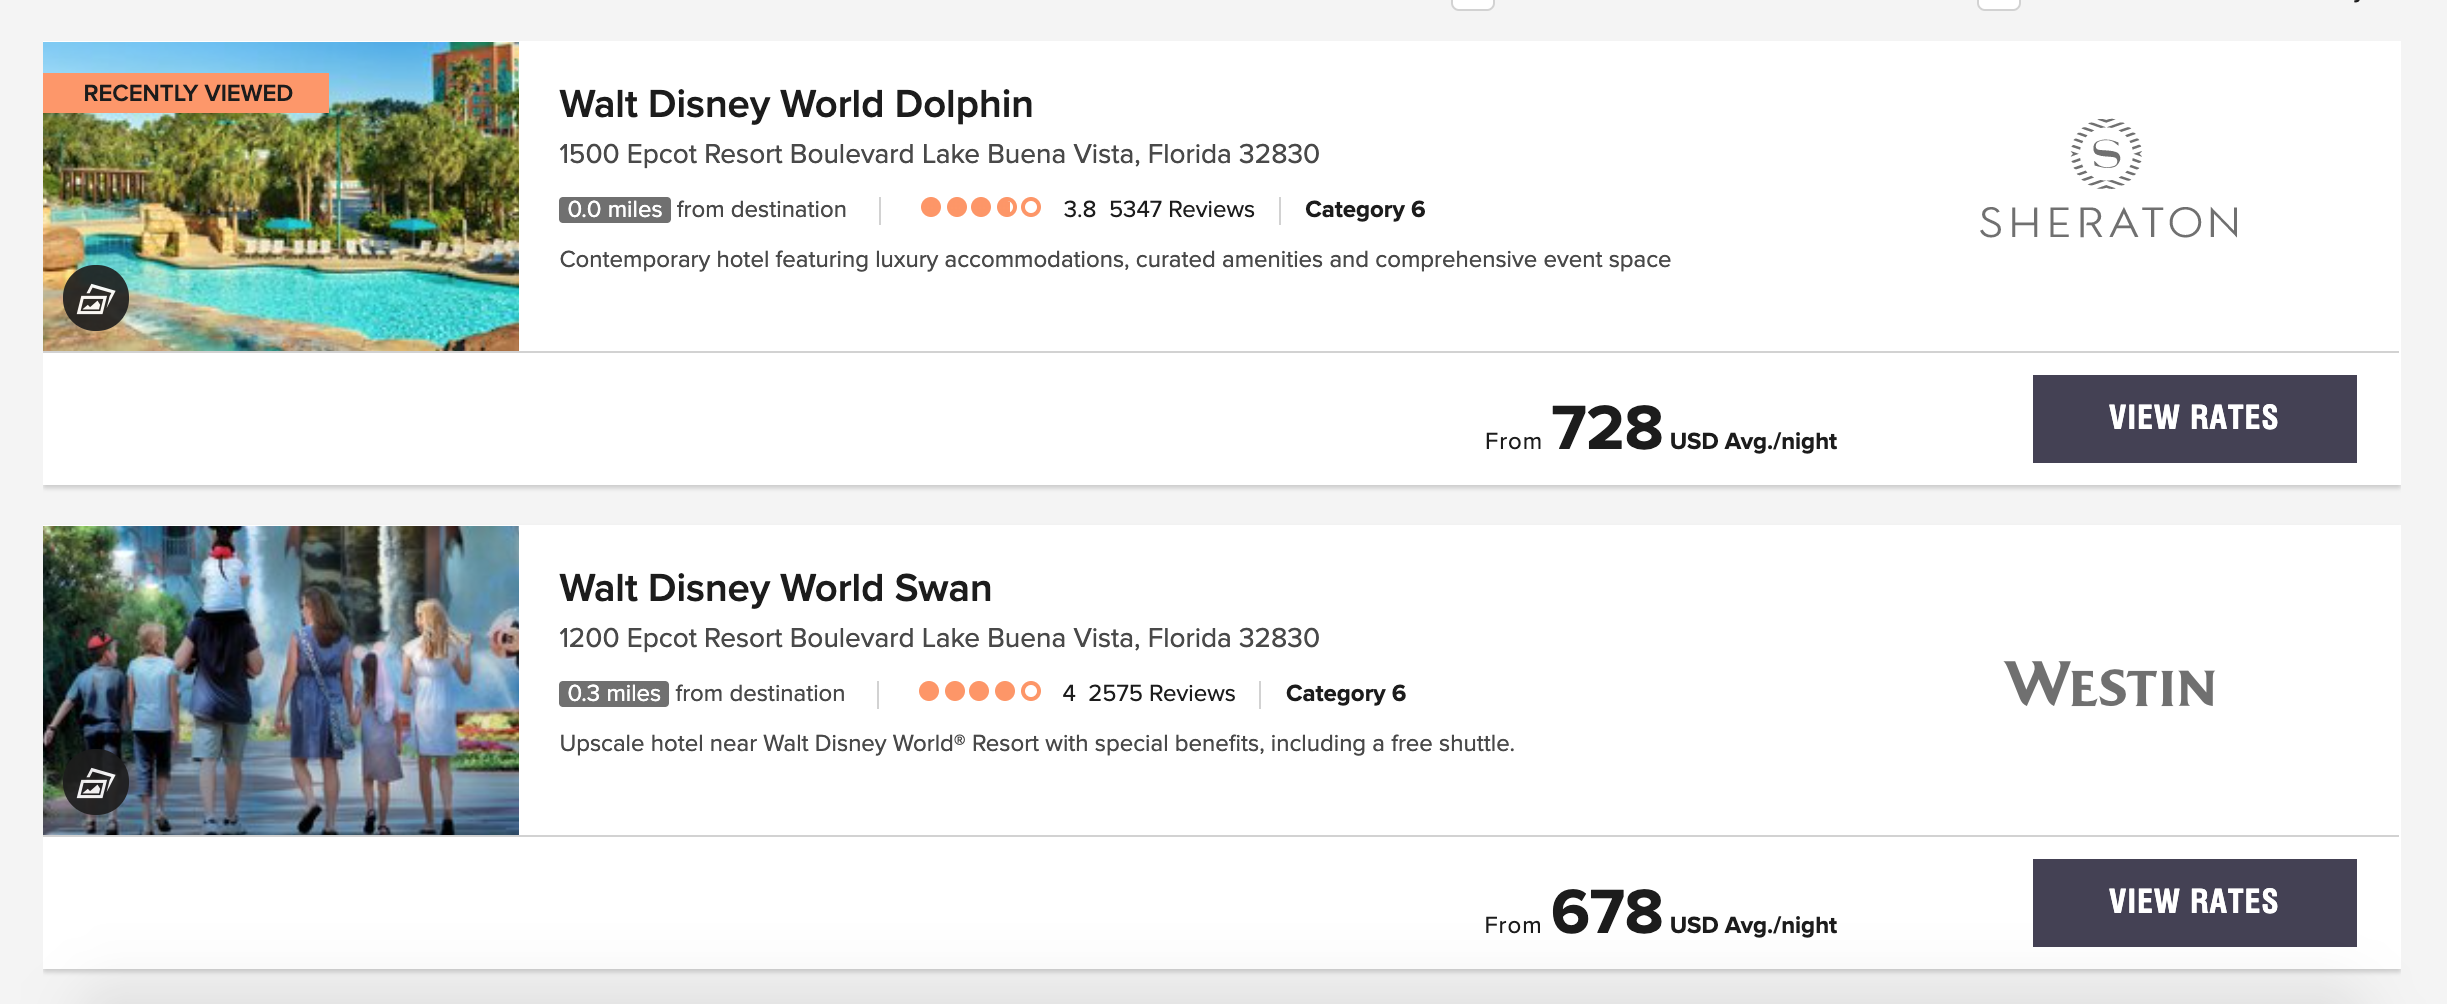The image size is (2447, 1004).
Task: Click the 0.0 miles distance badge
Action: tap(614, 210)
